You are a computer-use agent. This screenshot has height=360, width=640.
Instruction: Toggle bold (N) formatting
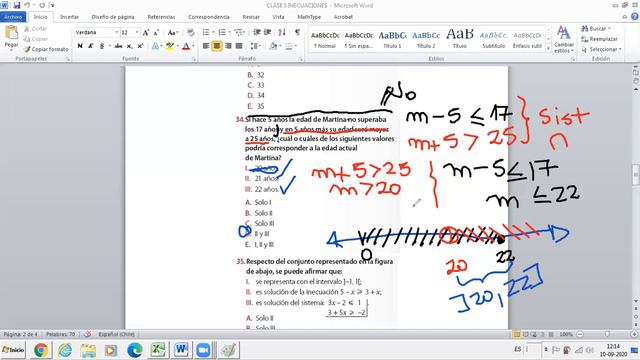tap(80, 46)
